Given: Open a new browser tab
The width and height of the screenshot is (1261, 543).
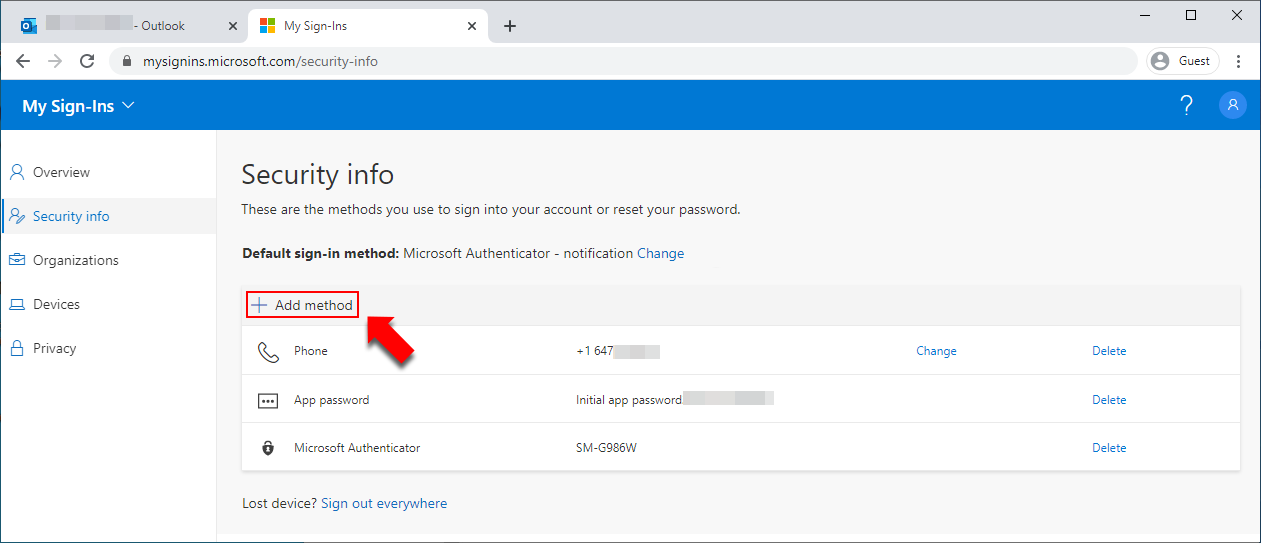Looking at the screenshot, I should (x=510, y=26).
